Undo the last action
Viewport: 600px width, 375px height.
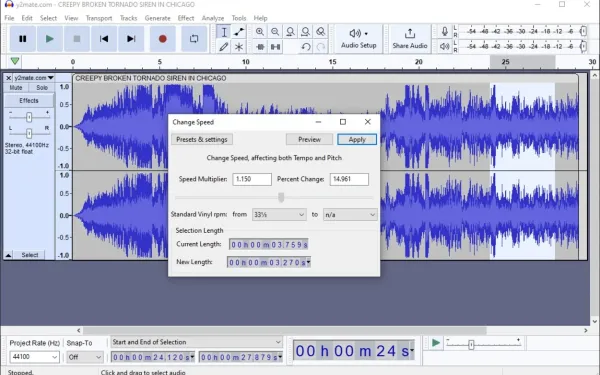pos(305,47)
